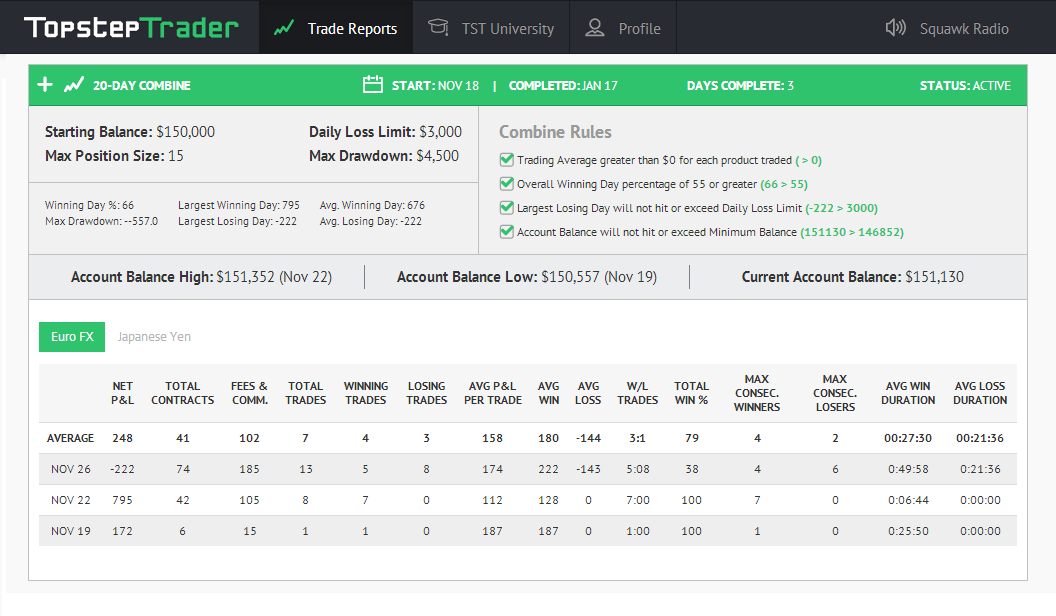Click the TopstepTrader logo
1056x616 pixels.
coord(131,28)
